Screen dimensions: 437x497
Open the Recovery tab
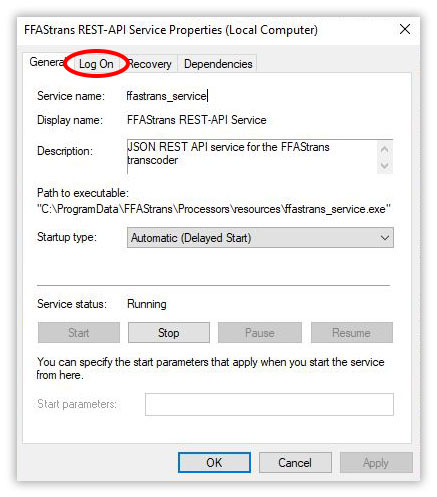point(150,64)
